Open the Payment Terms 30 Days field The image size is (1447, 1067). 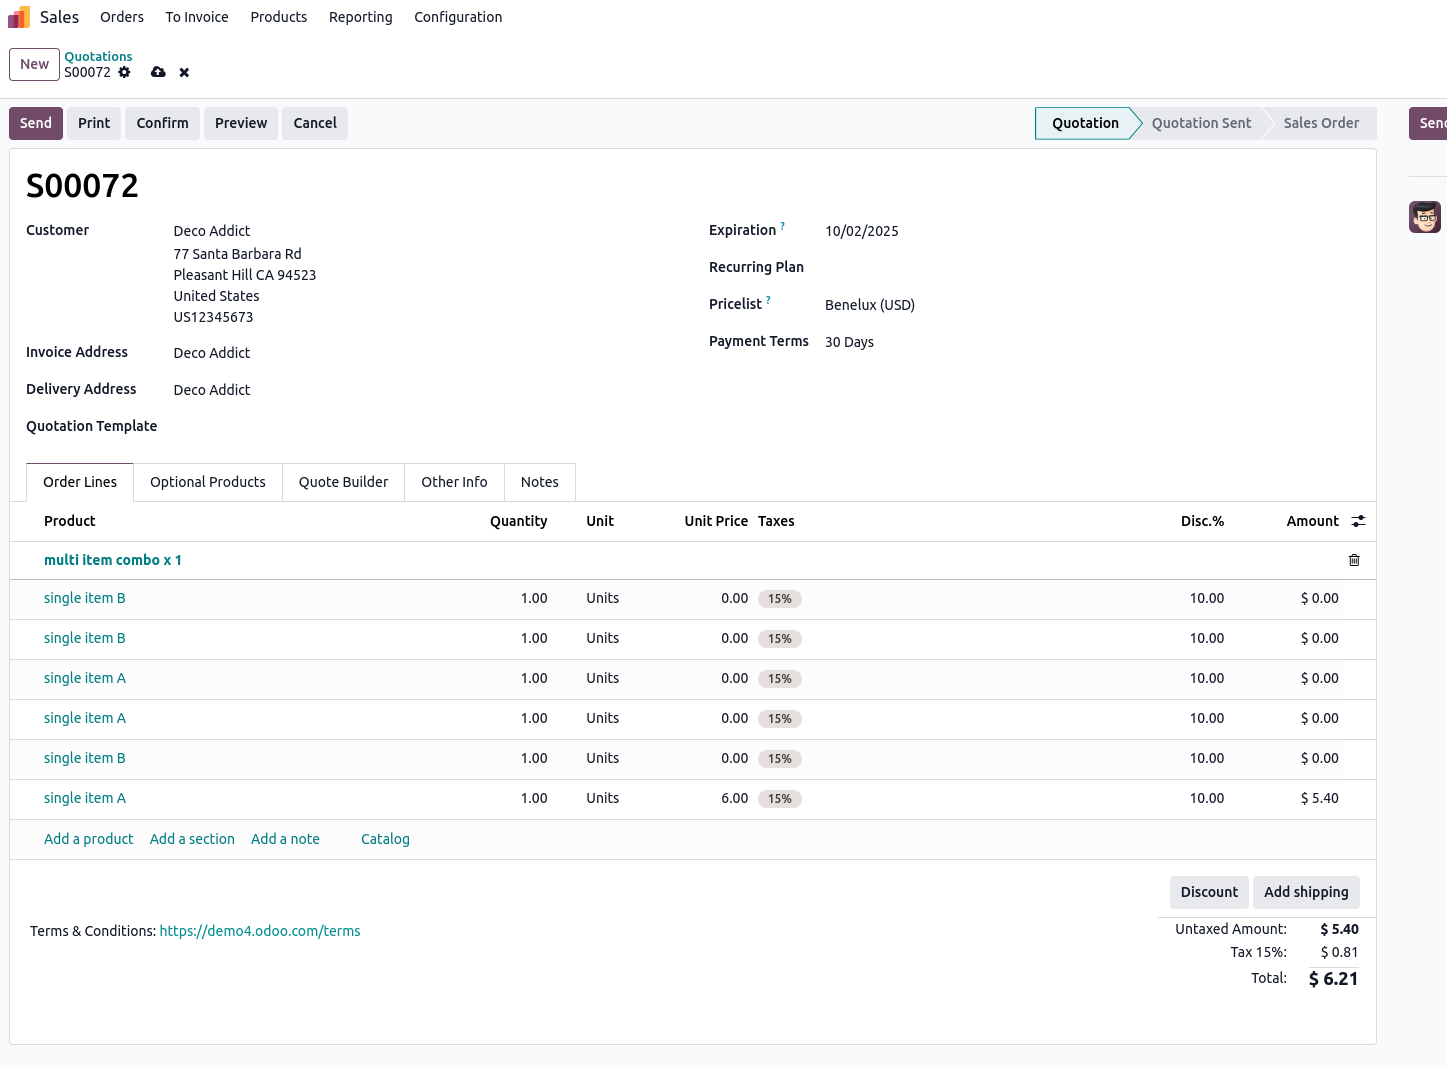pyautogui.click(x=849, y=342)
